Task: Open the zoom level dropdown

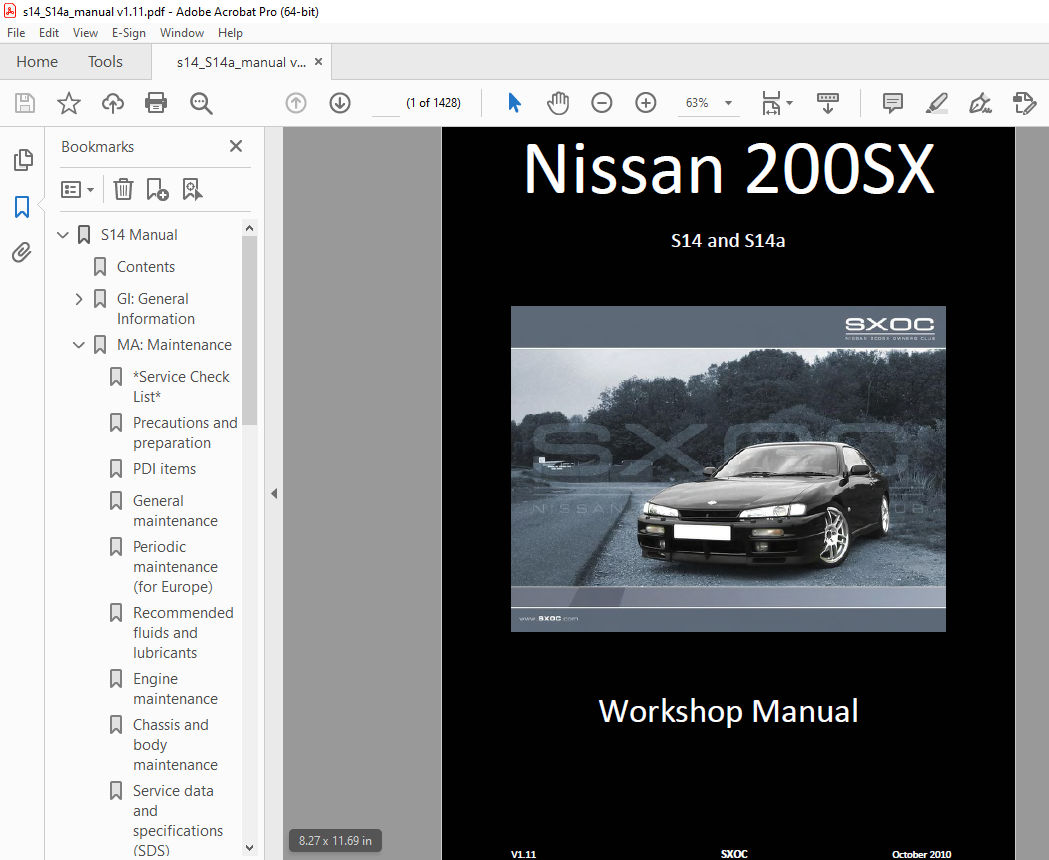Action: (x=729, y=103)
